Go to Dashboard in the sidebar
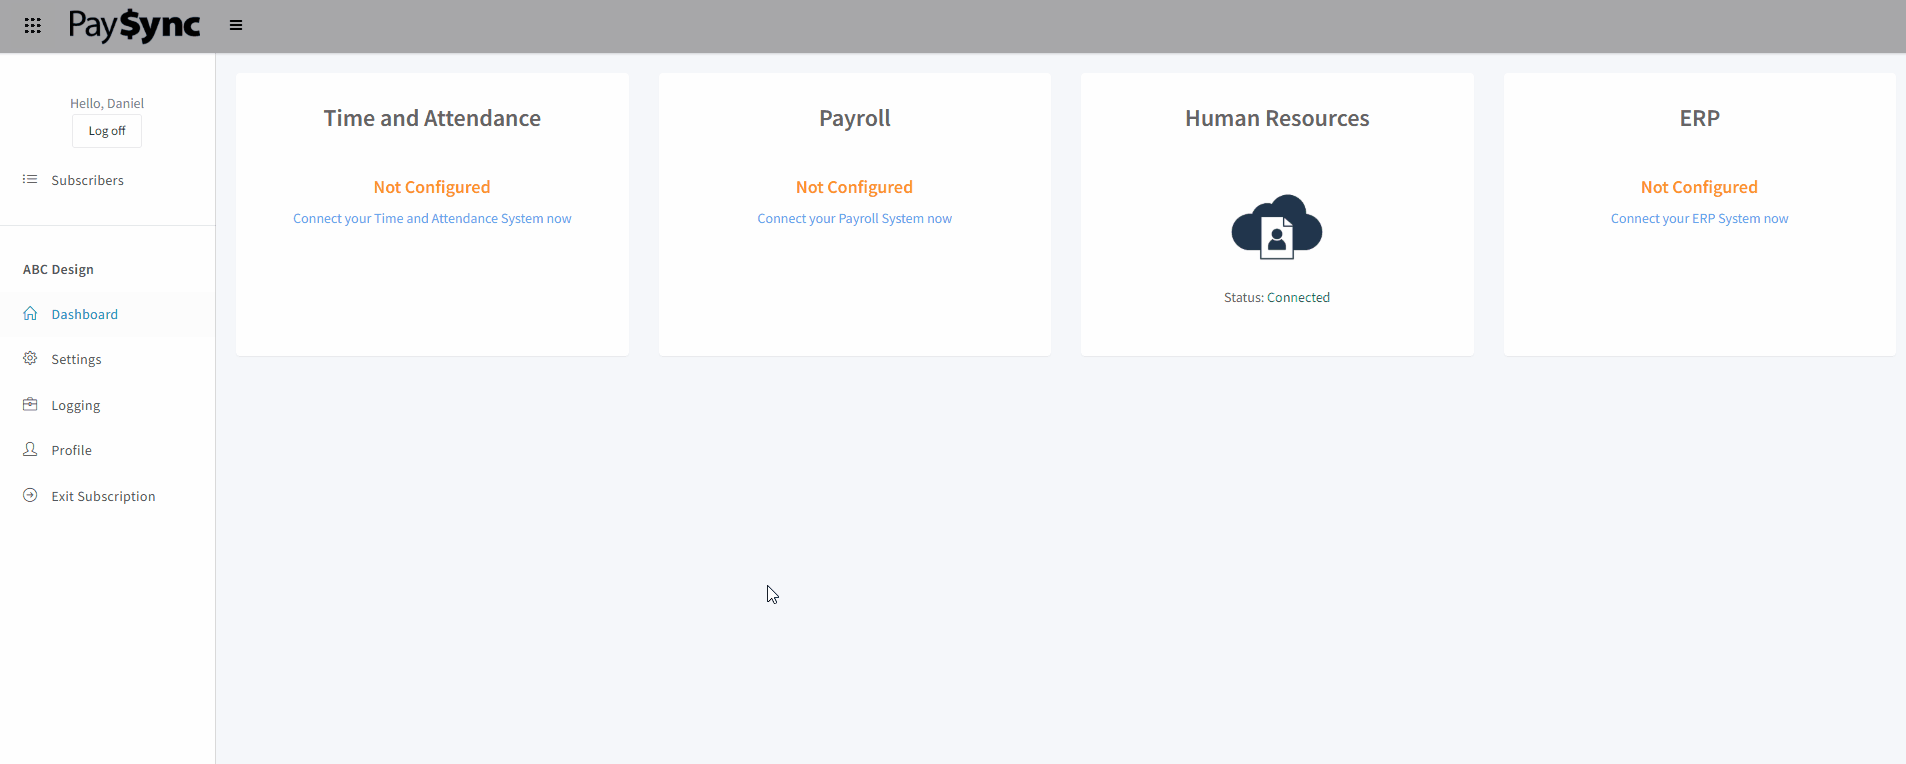Viewport: 1906px width, 764px height. (85, 314)
